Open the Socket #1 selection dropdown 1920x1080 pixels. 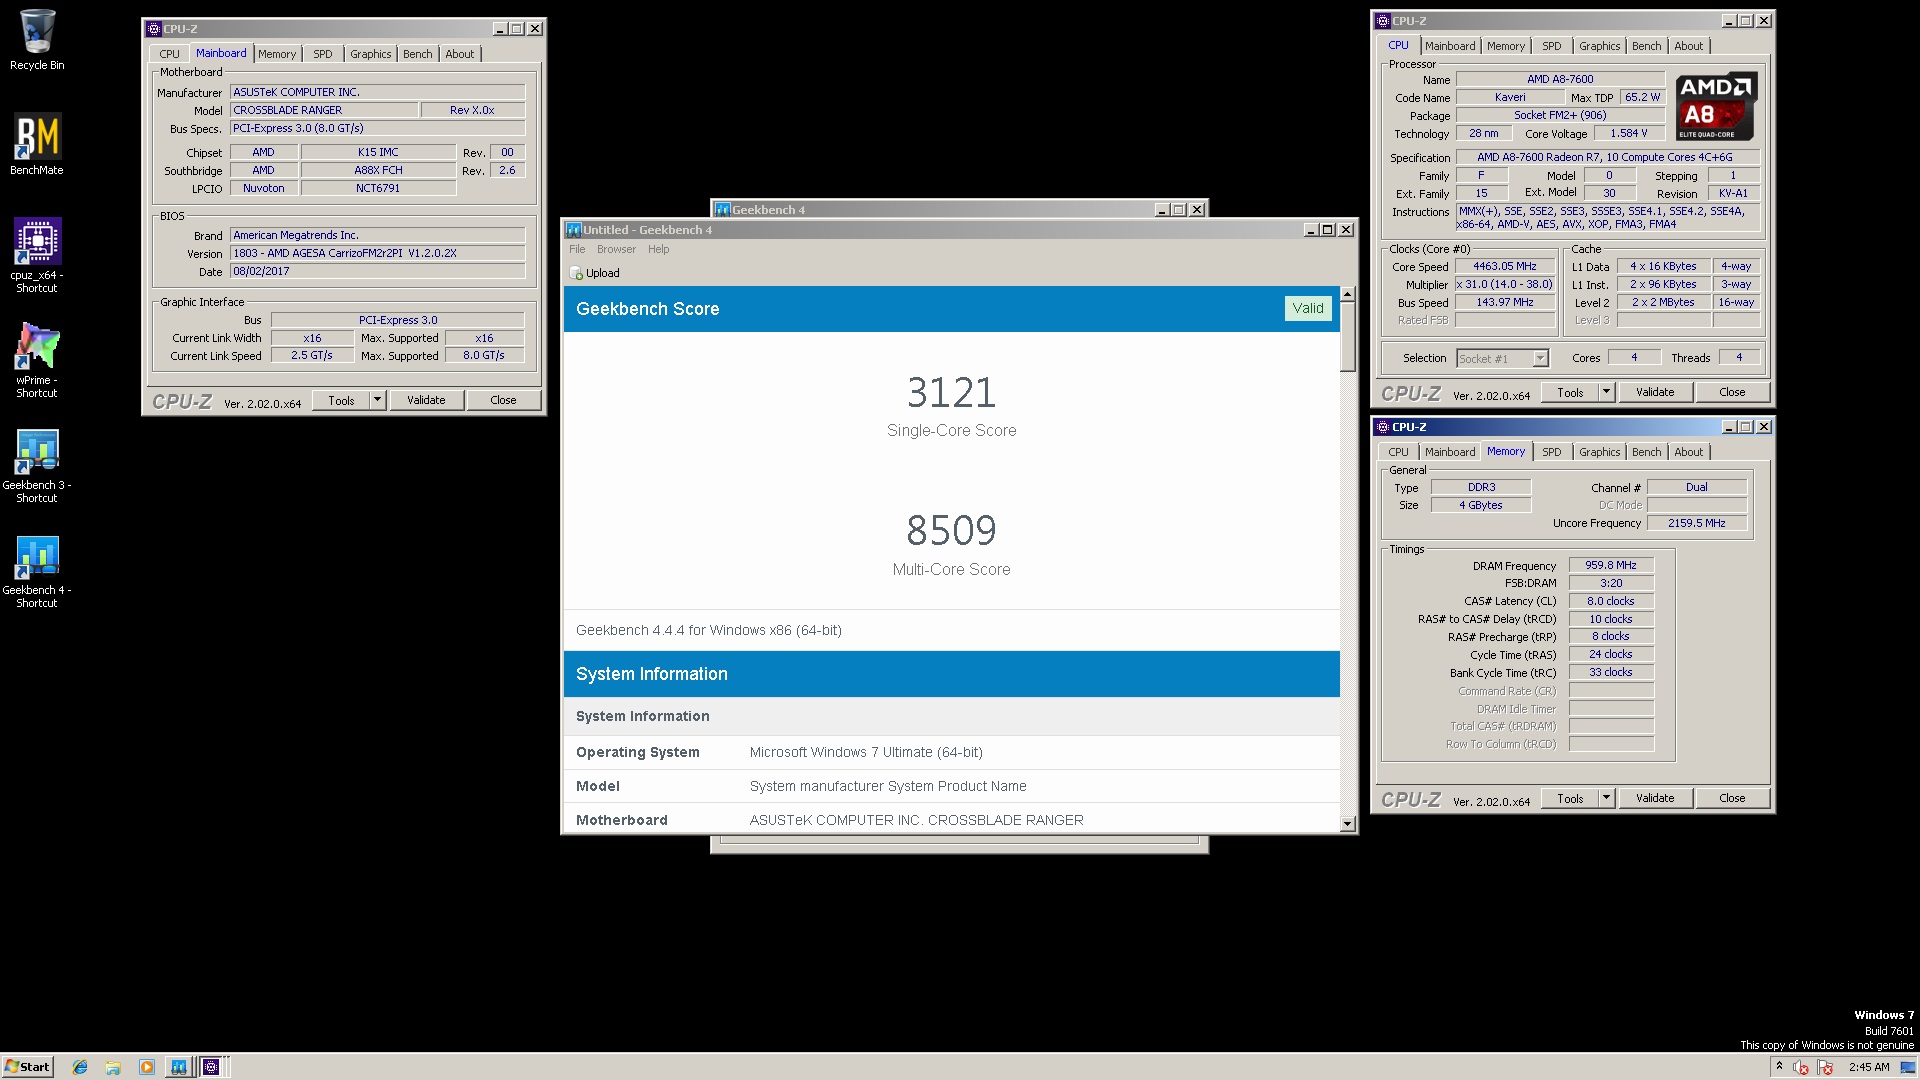point(1502,358)
